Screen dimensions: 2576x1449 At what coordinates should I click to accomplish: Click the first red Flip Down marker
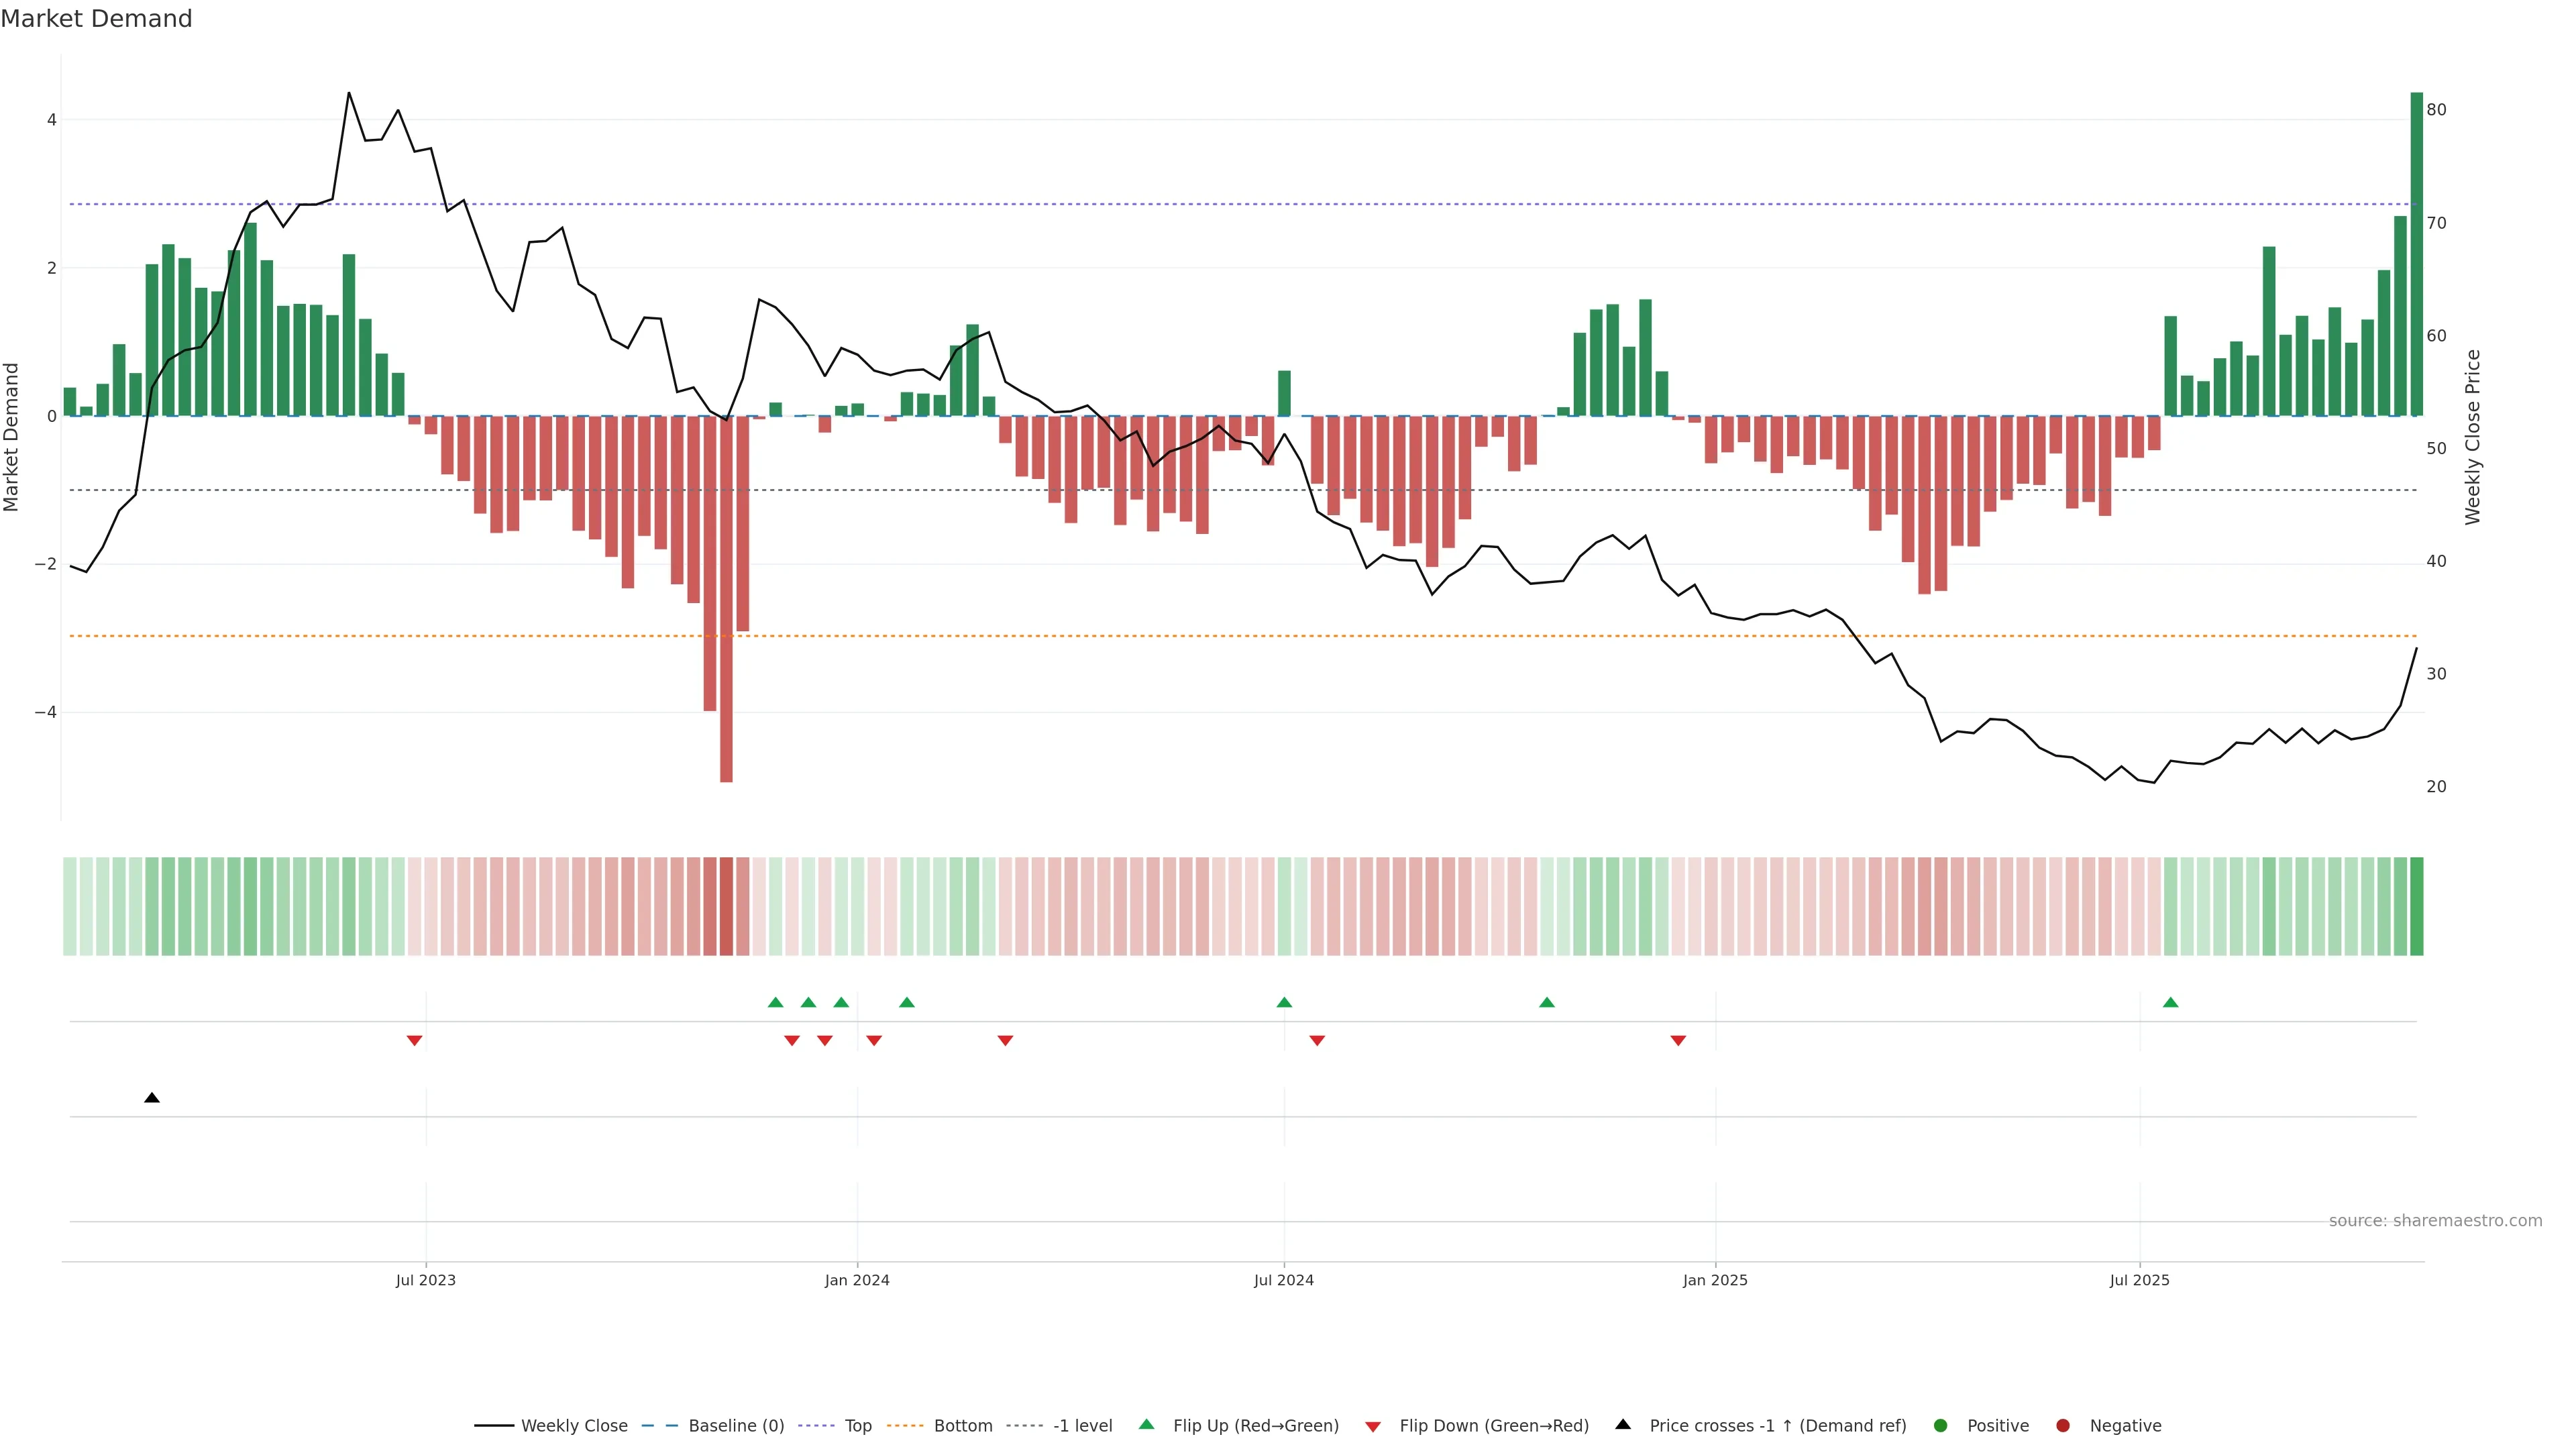[414, 1041]
